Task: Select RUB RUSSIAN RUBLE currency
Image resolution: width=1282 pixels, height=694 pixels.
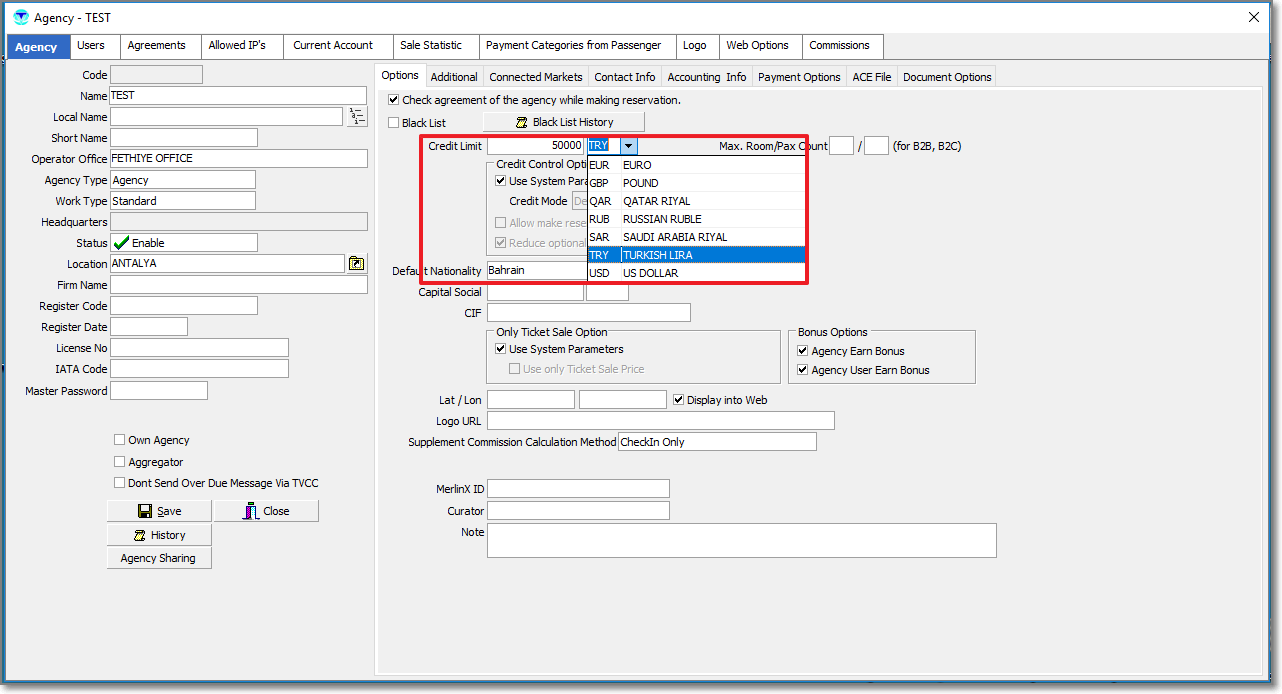Action: (x=696, y=219)
